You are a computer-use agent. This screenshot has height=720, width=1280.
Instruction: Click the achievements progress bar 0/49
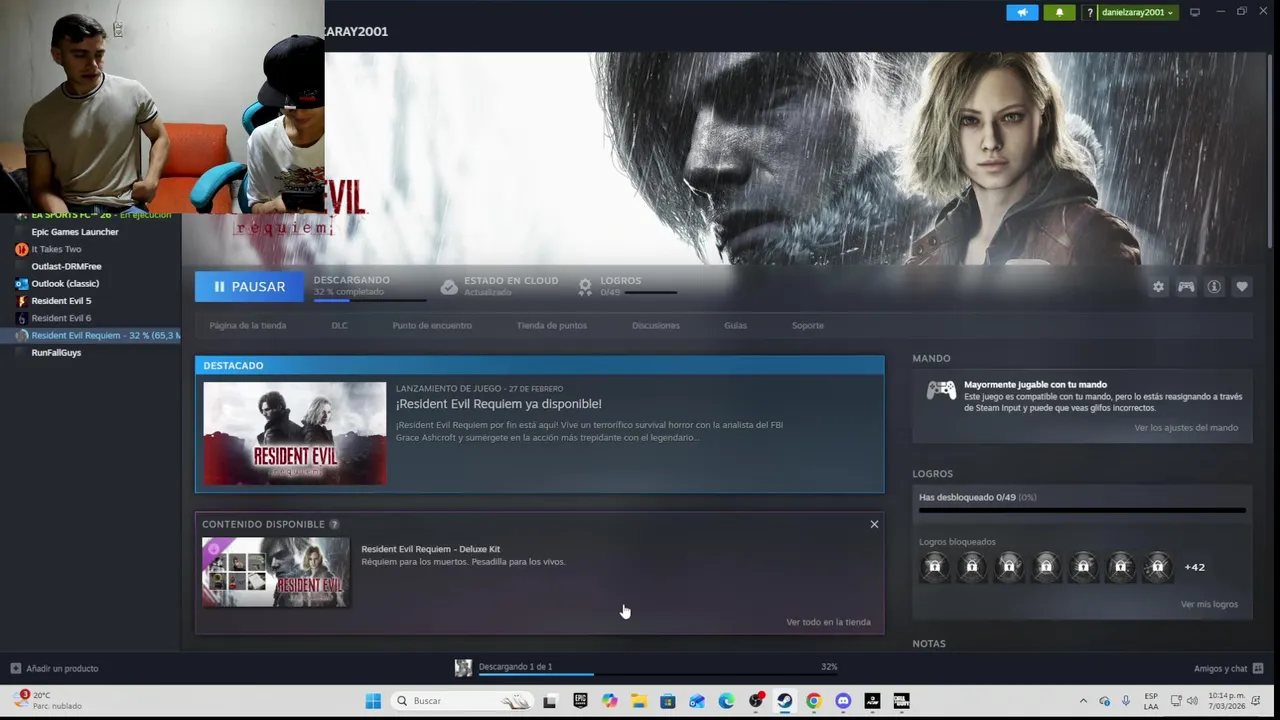[1082, 510]
